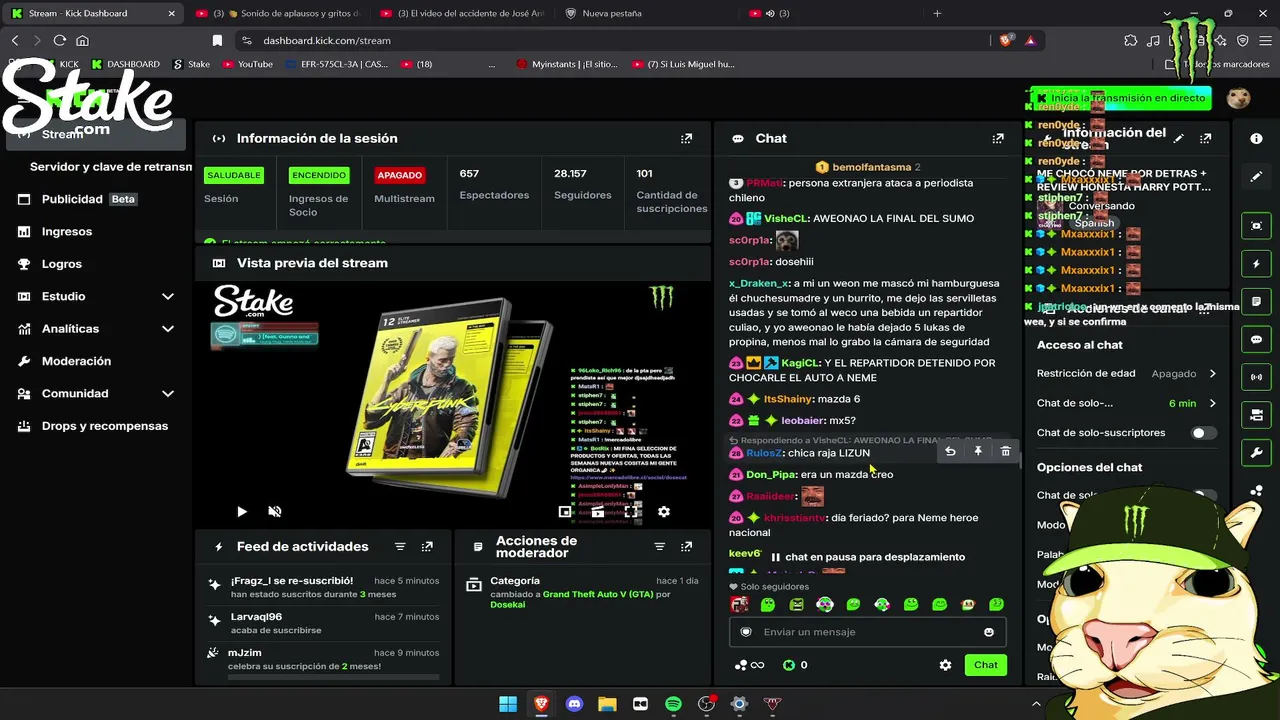The height and width of the screenshot is (720, 1280).
Task: Click the Inicia la transmisión en directo button
Action: [x=1120, y=98]
